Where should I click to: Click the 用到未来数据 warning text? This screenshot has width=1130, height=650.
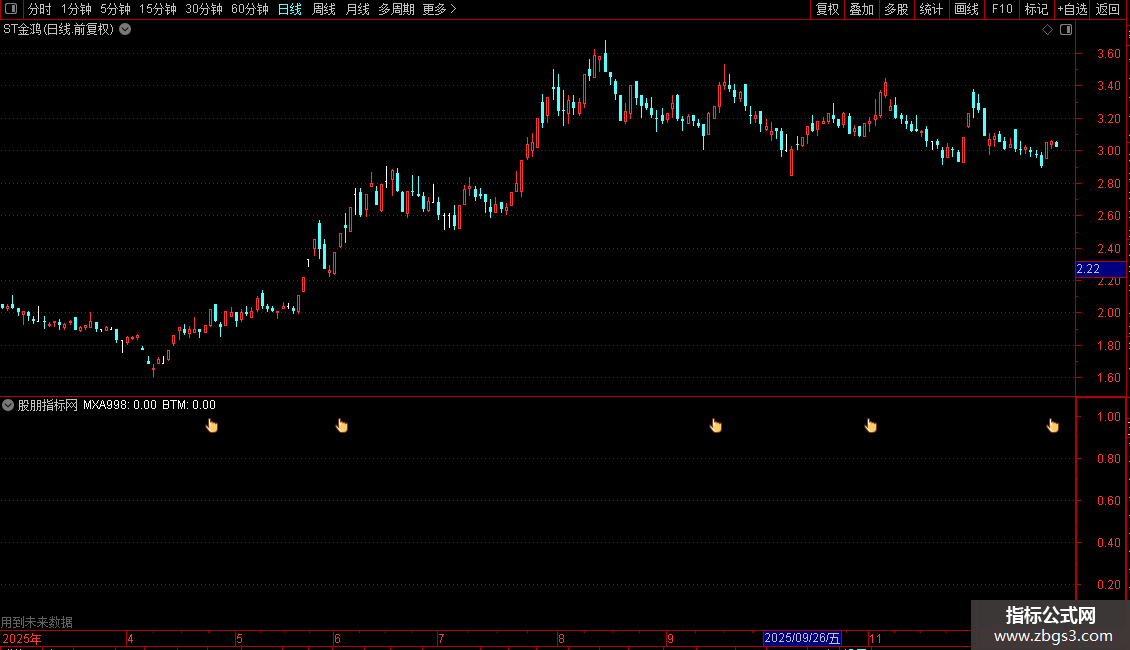pyautogui.click(x=37, y=622)
